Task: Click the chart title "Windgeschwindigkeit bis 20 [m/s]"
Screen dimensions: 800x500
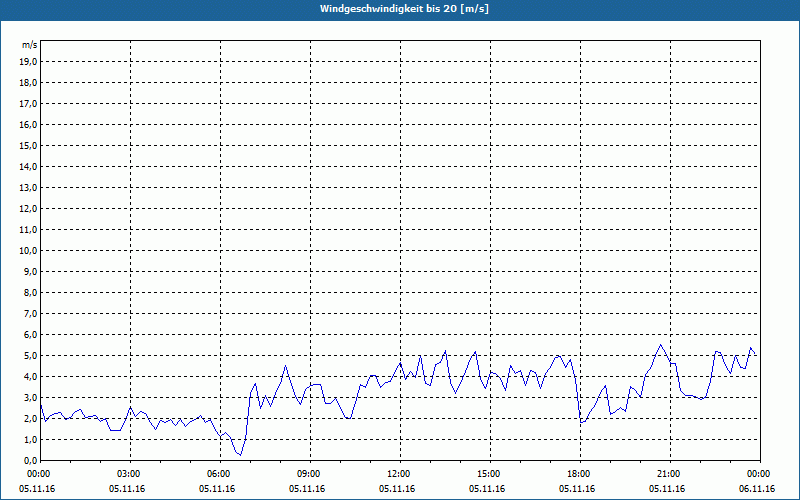Action: tap(404, 9)
